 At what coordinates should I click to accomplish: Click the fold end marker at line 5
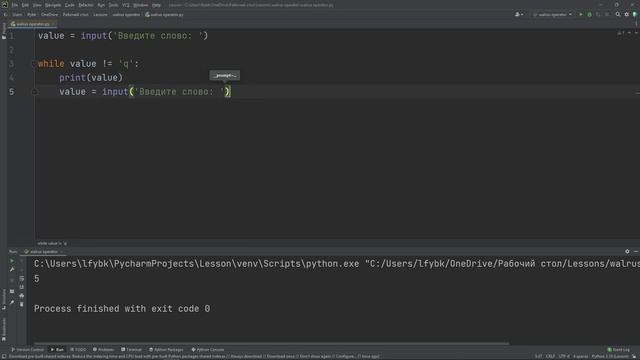pos(34,92)
